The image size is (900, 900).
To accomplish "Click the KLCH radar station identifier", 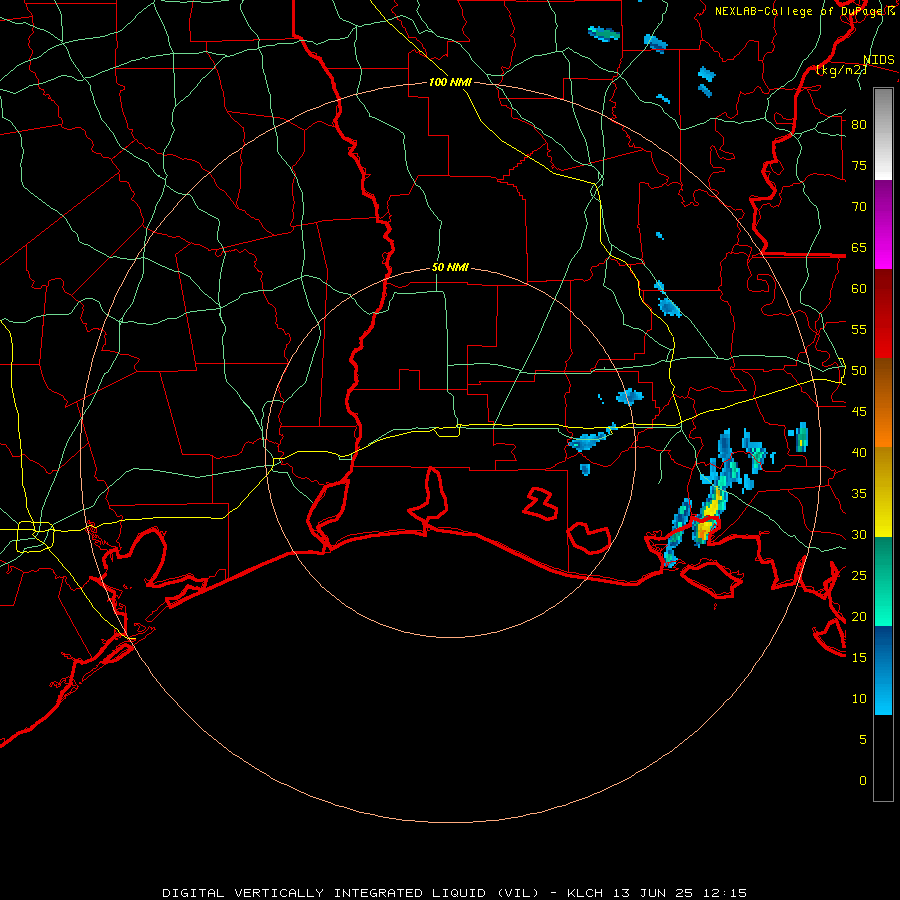I will tap(584, 893).
